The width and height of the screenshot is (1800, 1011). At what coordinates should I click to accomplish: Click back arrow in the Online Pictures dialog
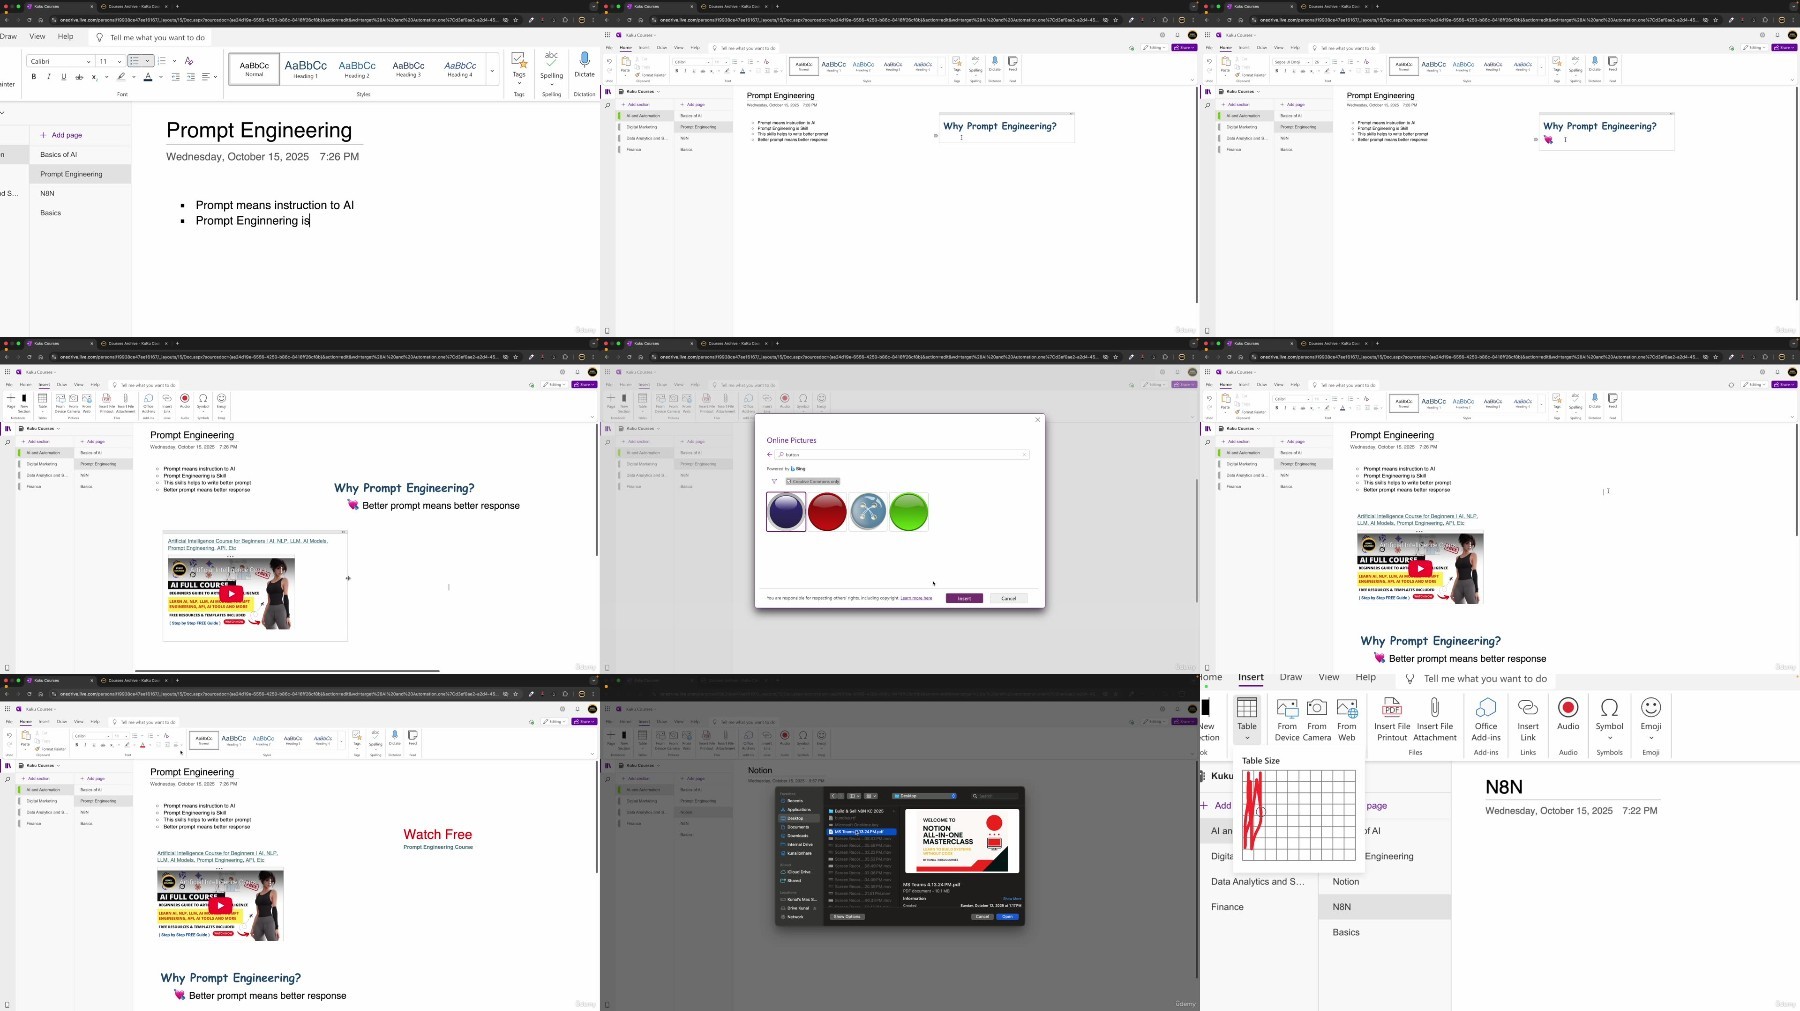pos(769,454)
